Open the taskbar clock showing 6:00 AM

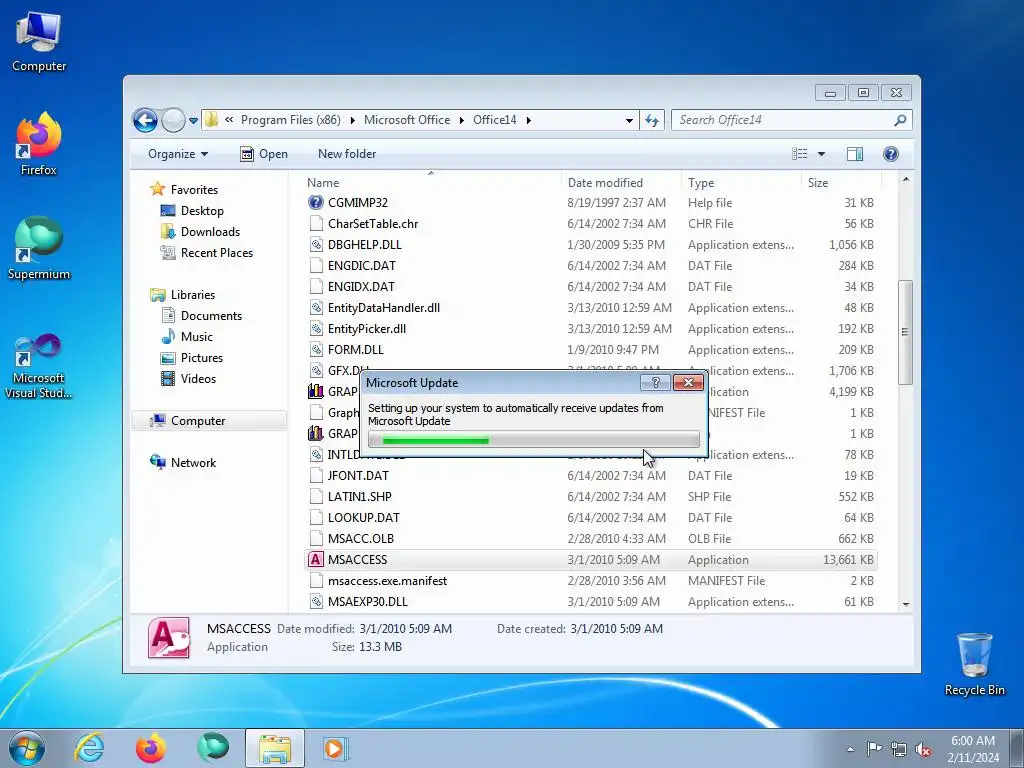[x=973, y=749]
